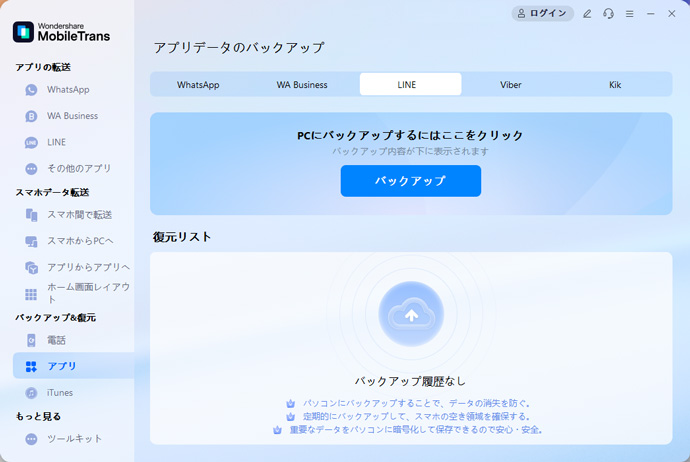The image size is (690, 462).
Task: Click WA Business icon in sidebar
Action: pos(31,116)
